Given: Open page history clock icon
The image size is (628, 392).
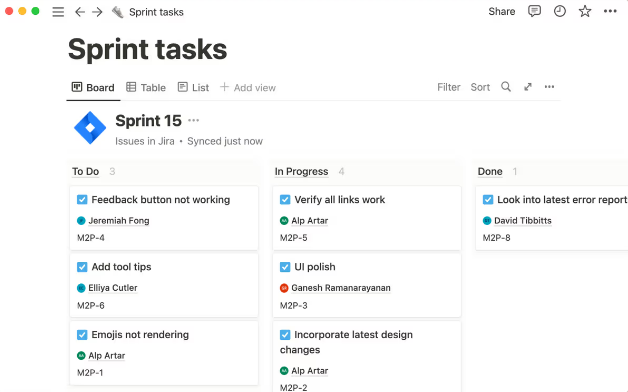Looking at the screenshot, I should point(560,11).
